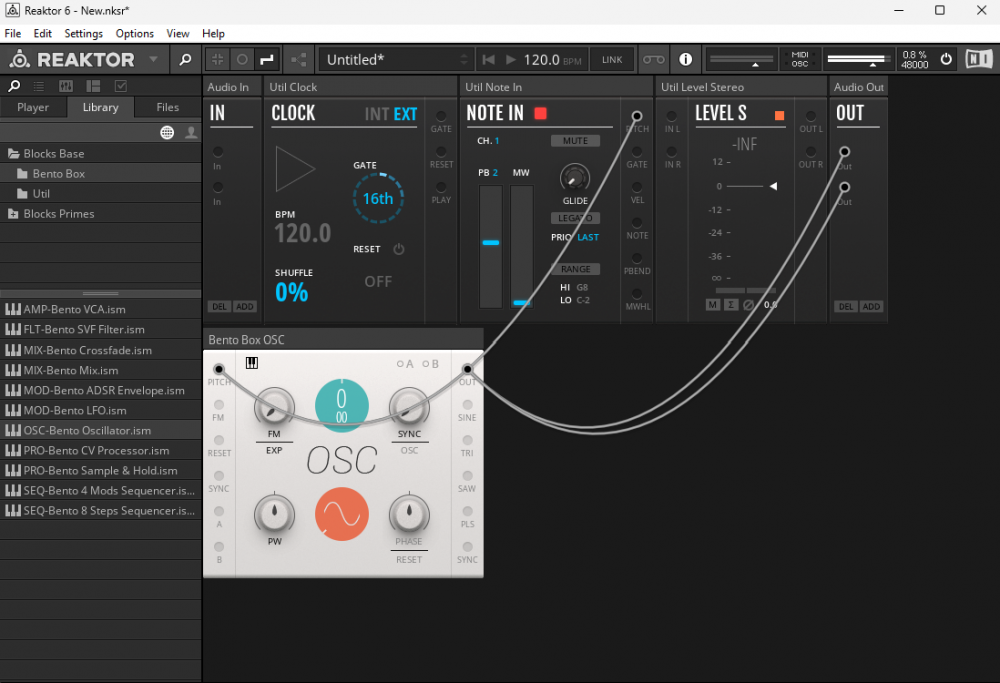Click the Clock block play triangle
This screenshot has width=1000, height=683.
point(294,169)
